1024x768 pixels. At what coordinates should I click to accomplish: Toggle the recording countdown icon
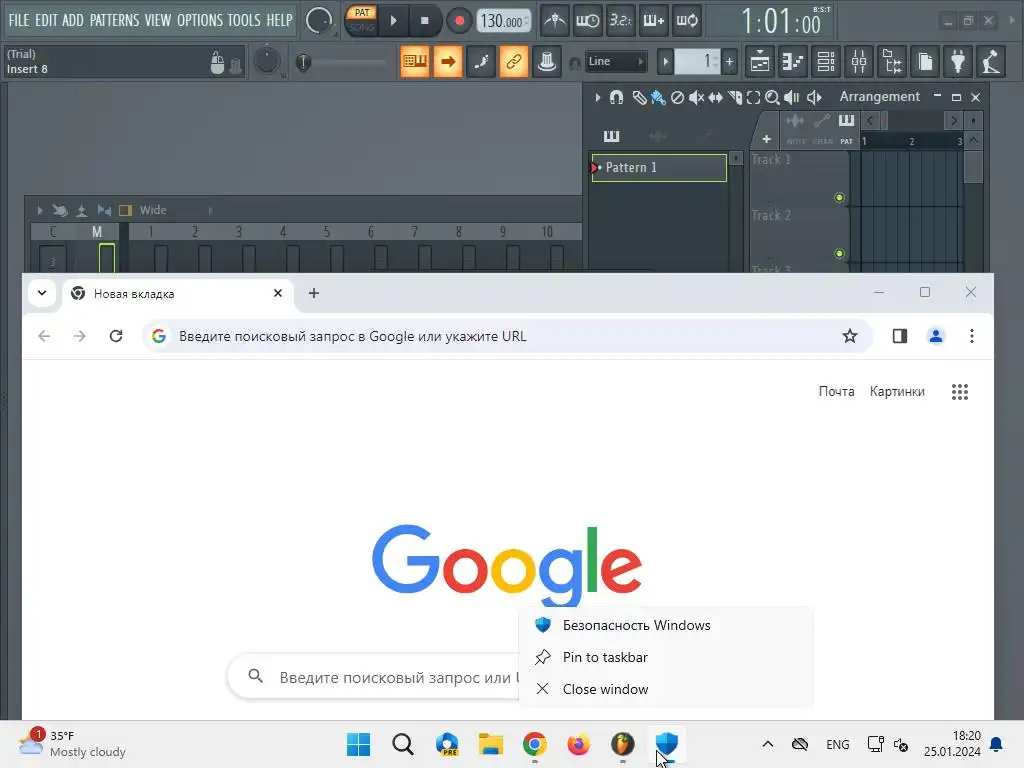click(620, 21)
